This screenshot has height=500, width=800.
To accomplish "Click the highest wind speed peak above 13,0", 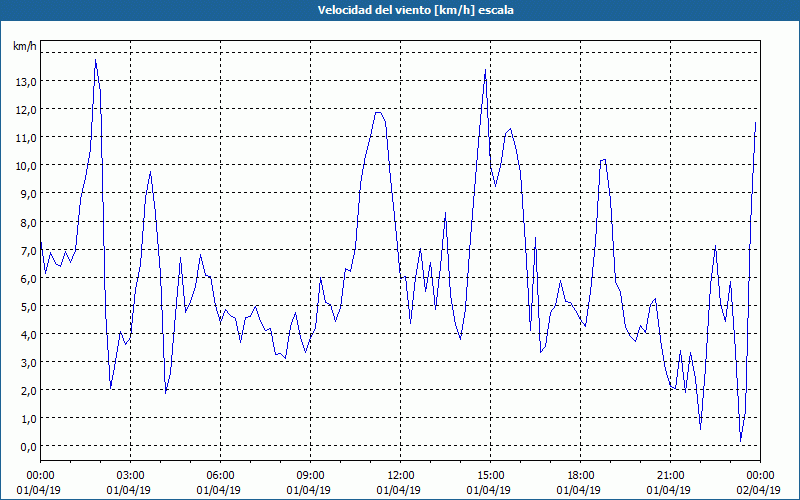I will [x=95, y=61].
